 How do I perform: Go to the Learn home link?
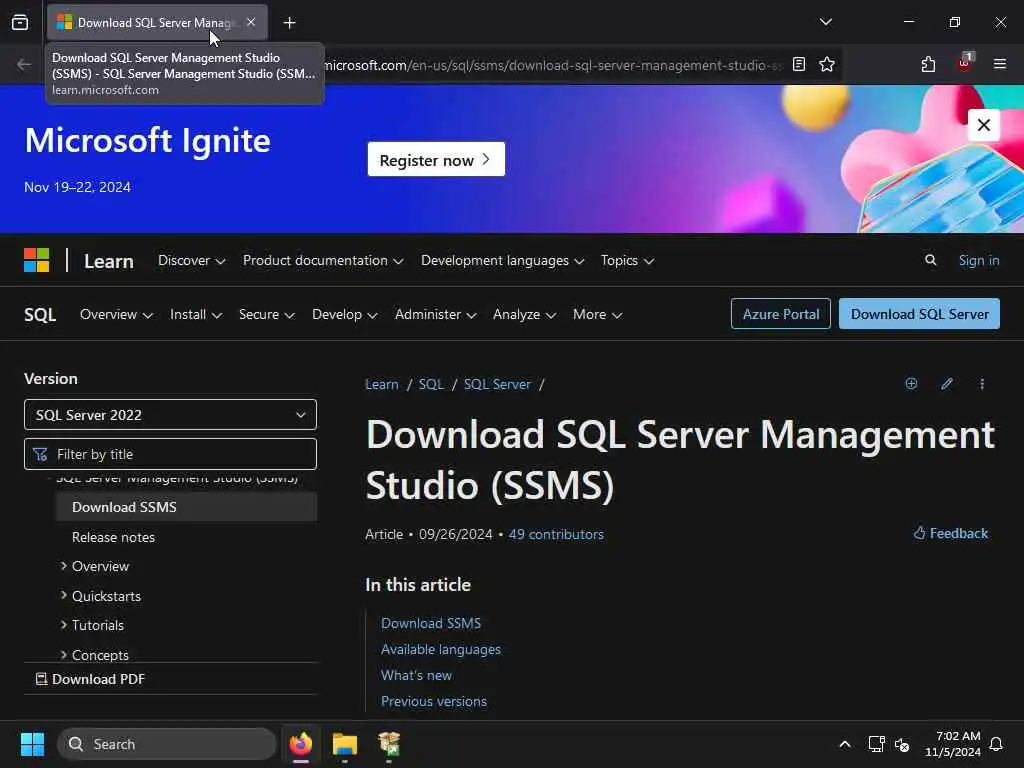(x=109, y=261)
